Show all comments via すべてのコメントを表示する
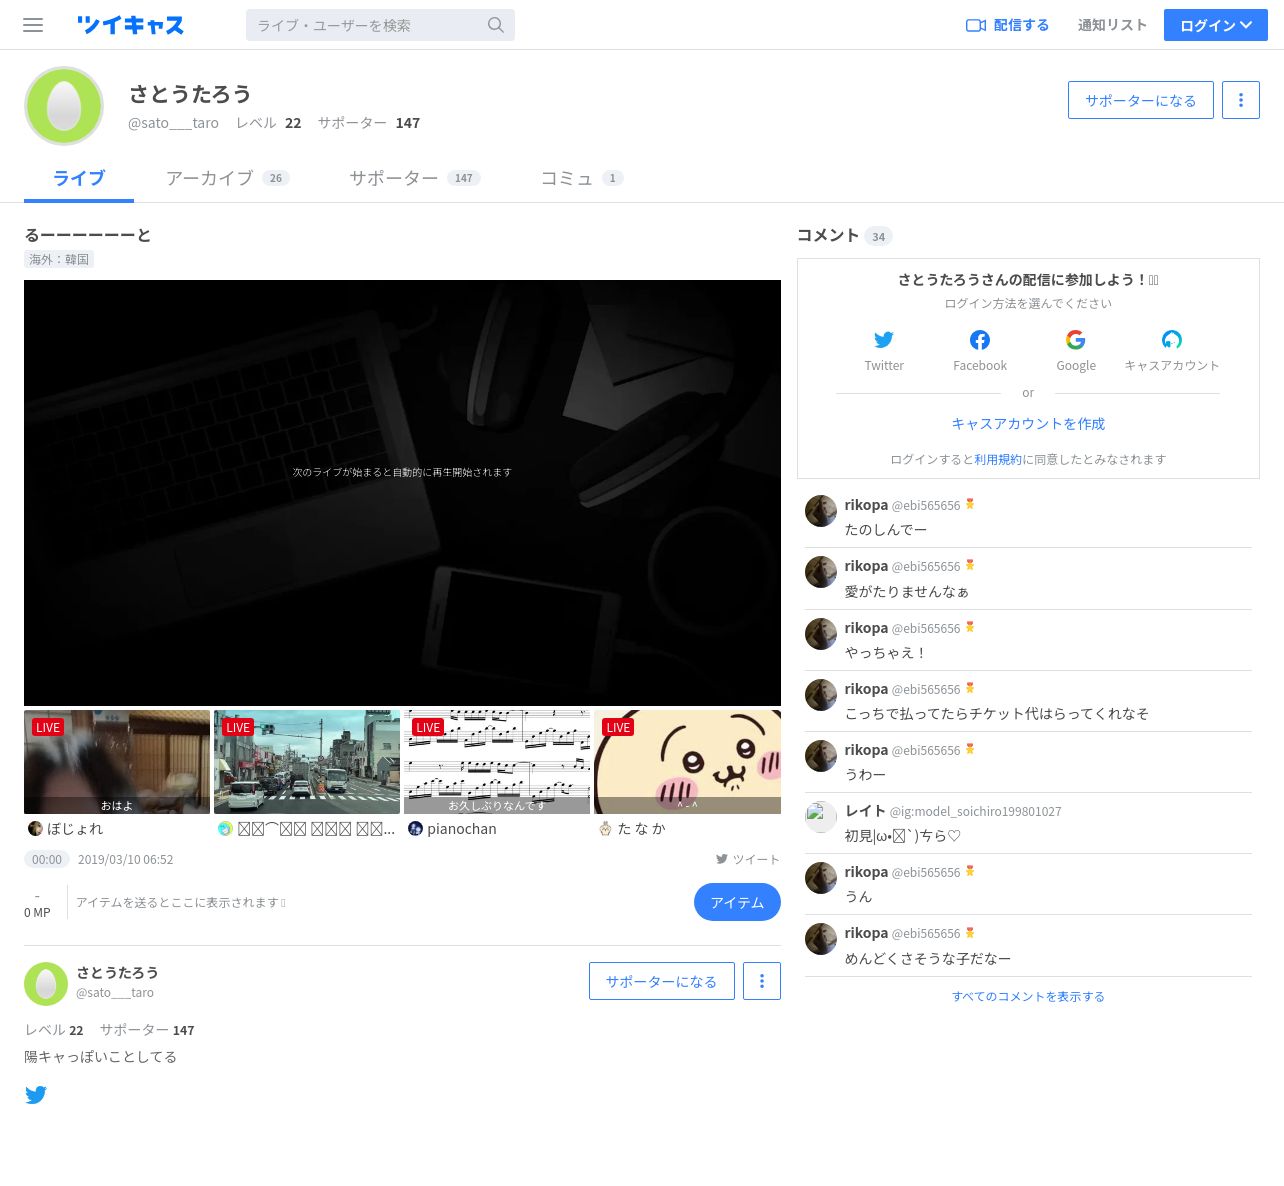This screenshot has height=1186, width=1284. point(1028,996)
